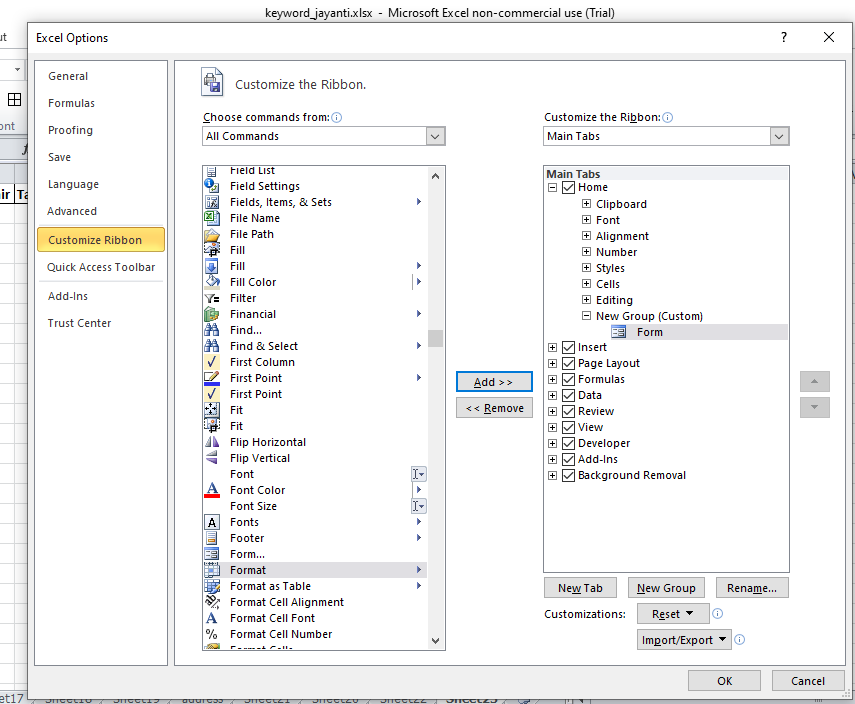855x704 pixels.
Task: Uncheck the Background Removal checkbox
Action: [568, 476]
